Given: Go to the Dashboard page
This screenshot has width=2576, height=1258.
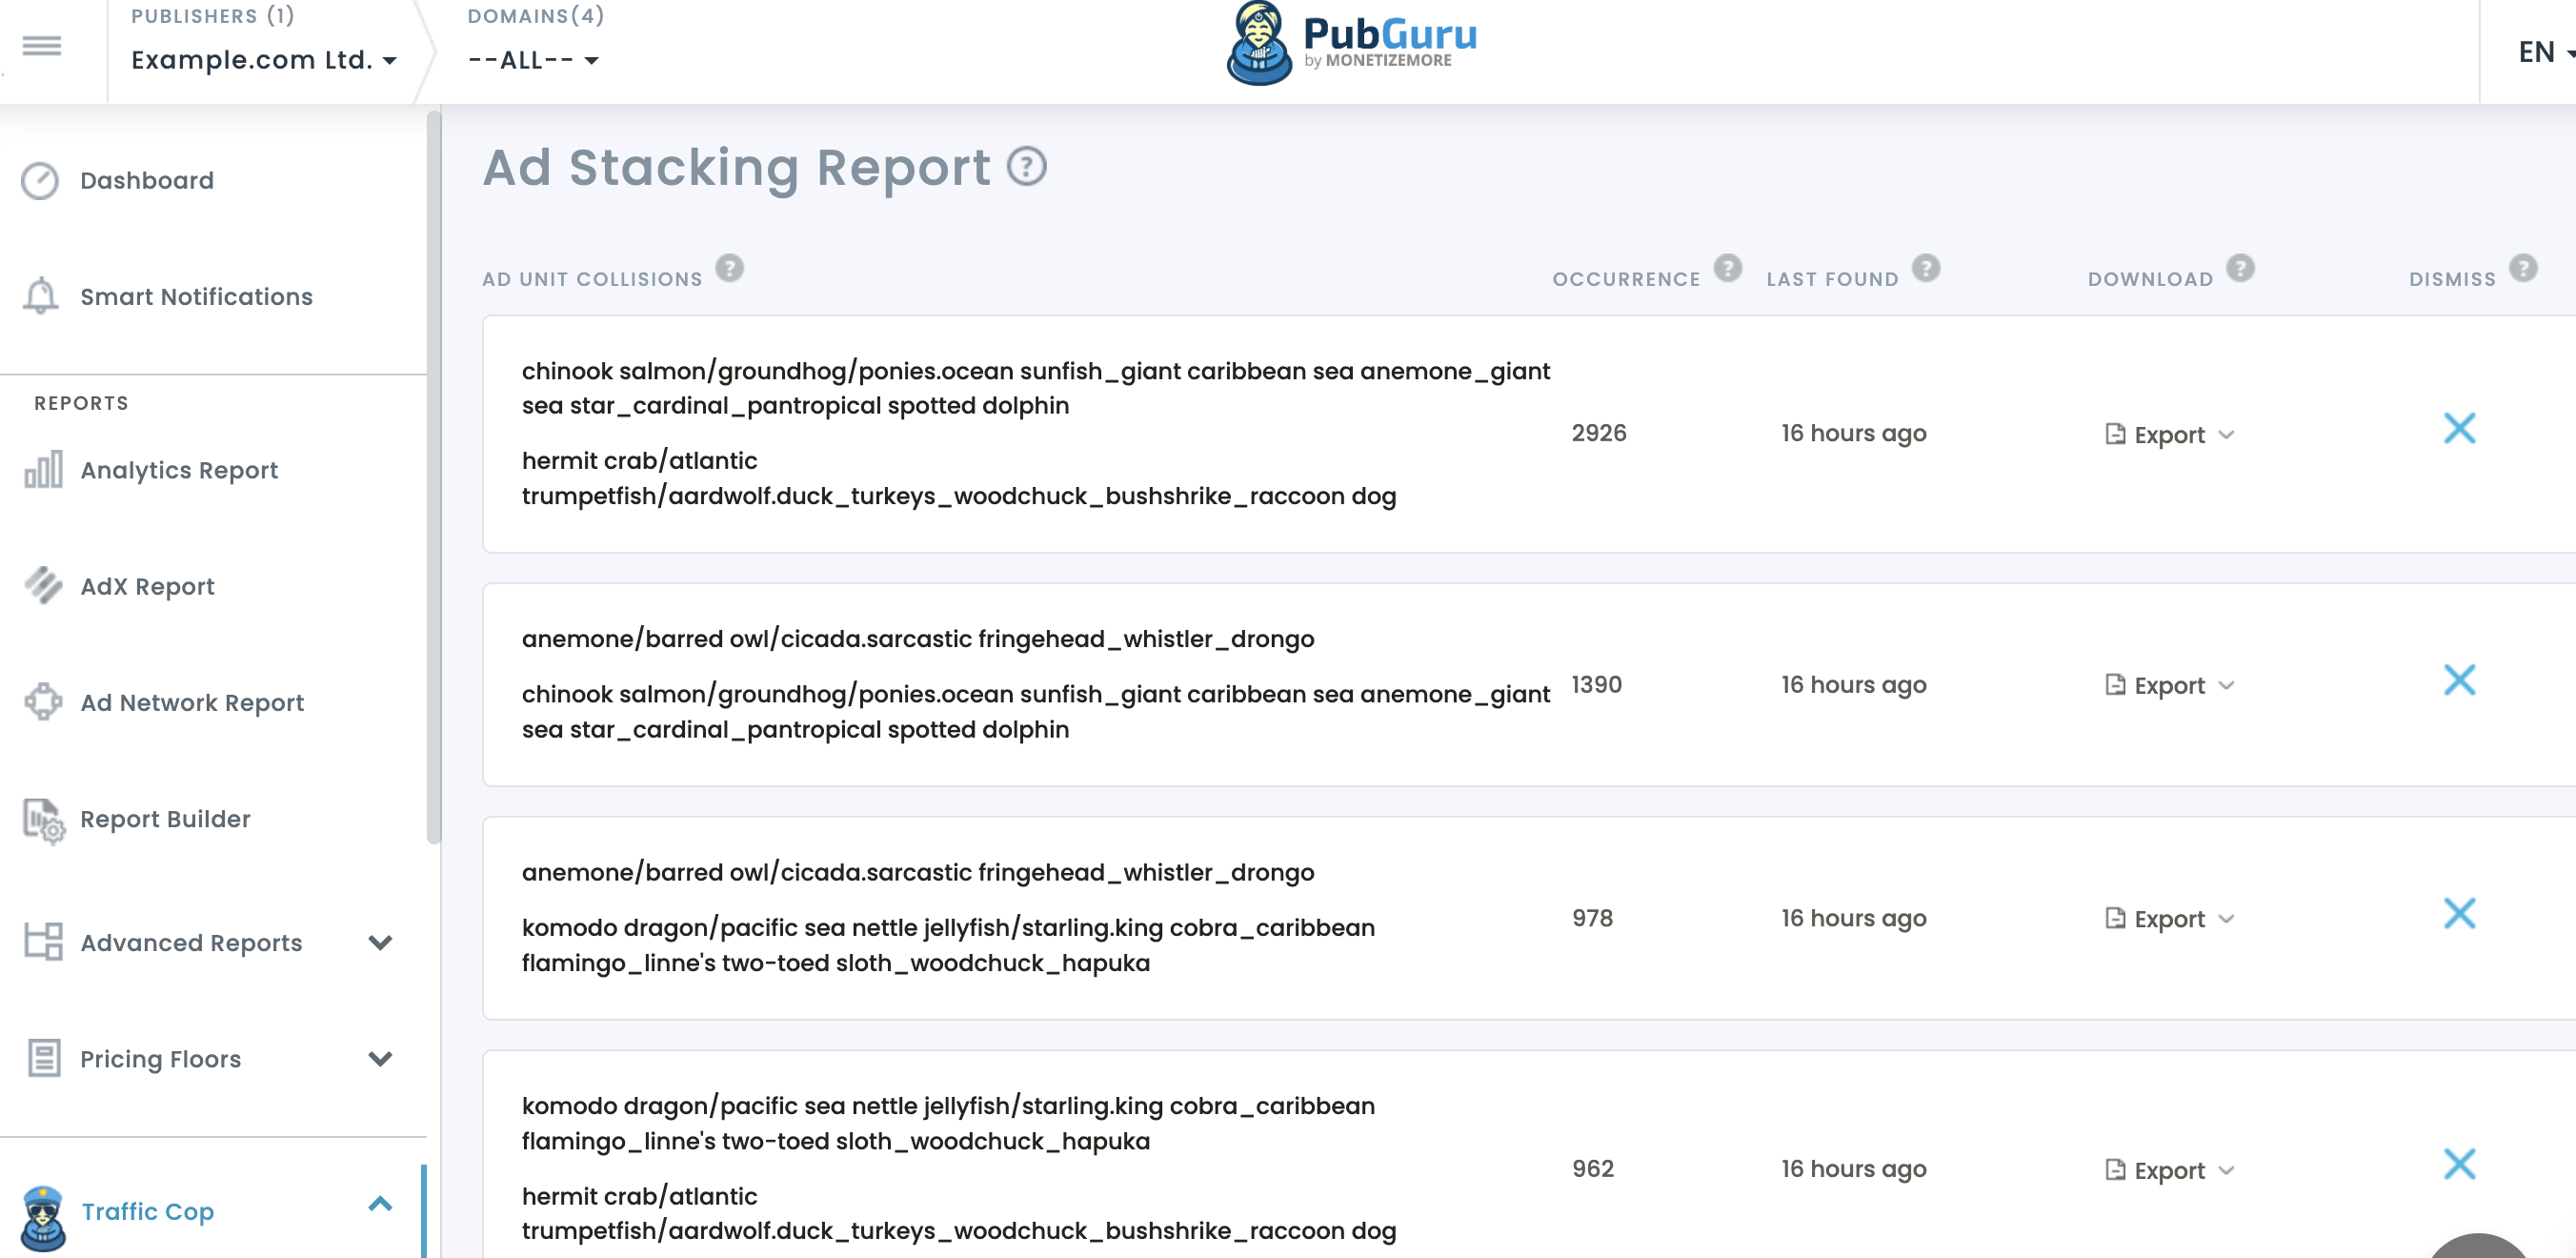Looking at the screenshot, I should (x=146, y=181).
